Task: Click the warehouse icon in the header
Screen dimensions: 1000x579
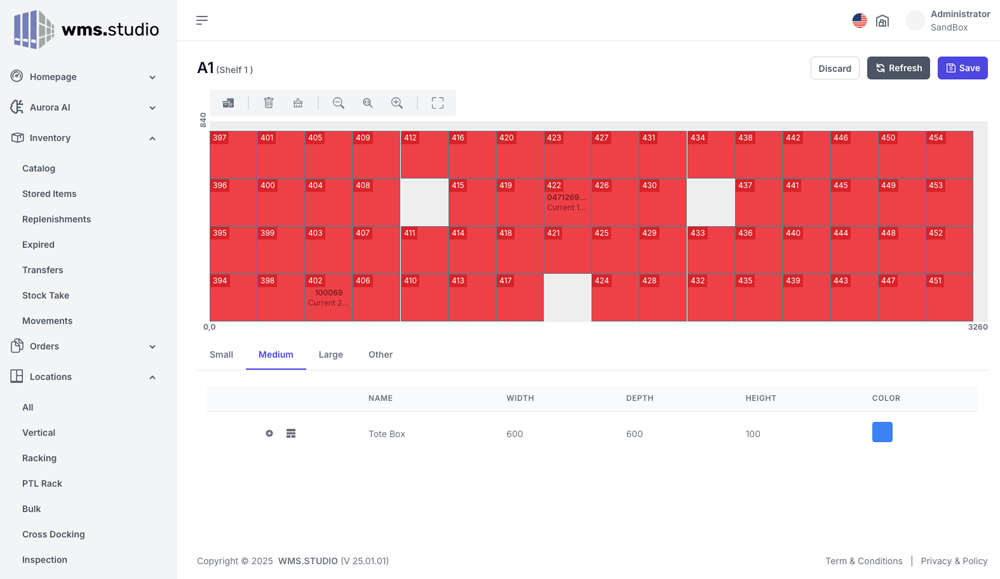Action: click(882, 21)
